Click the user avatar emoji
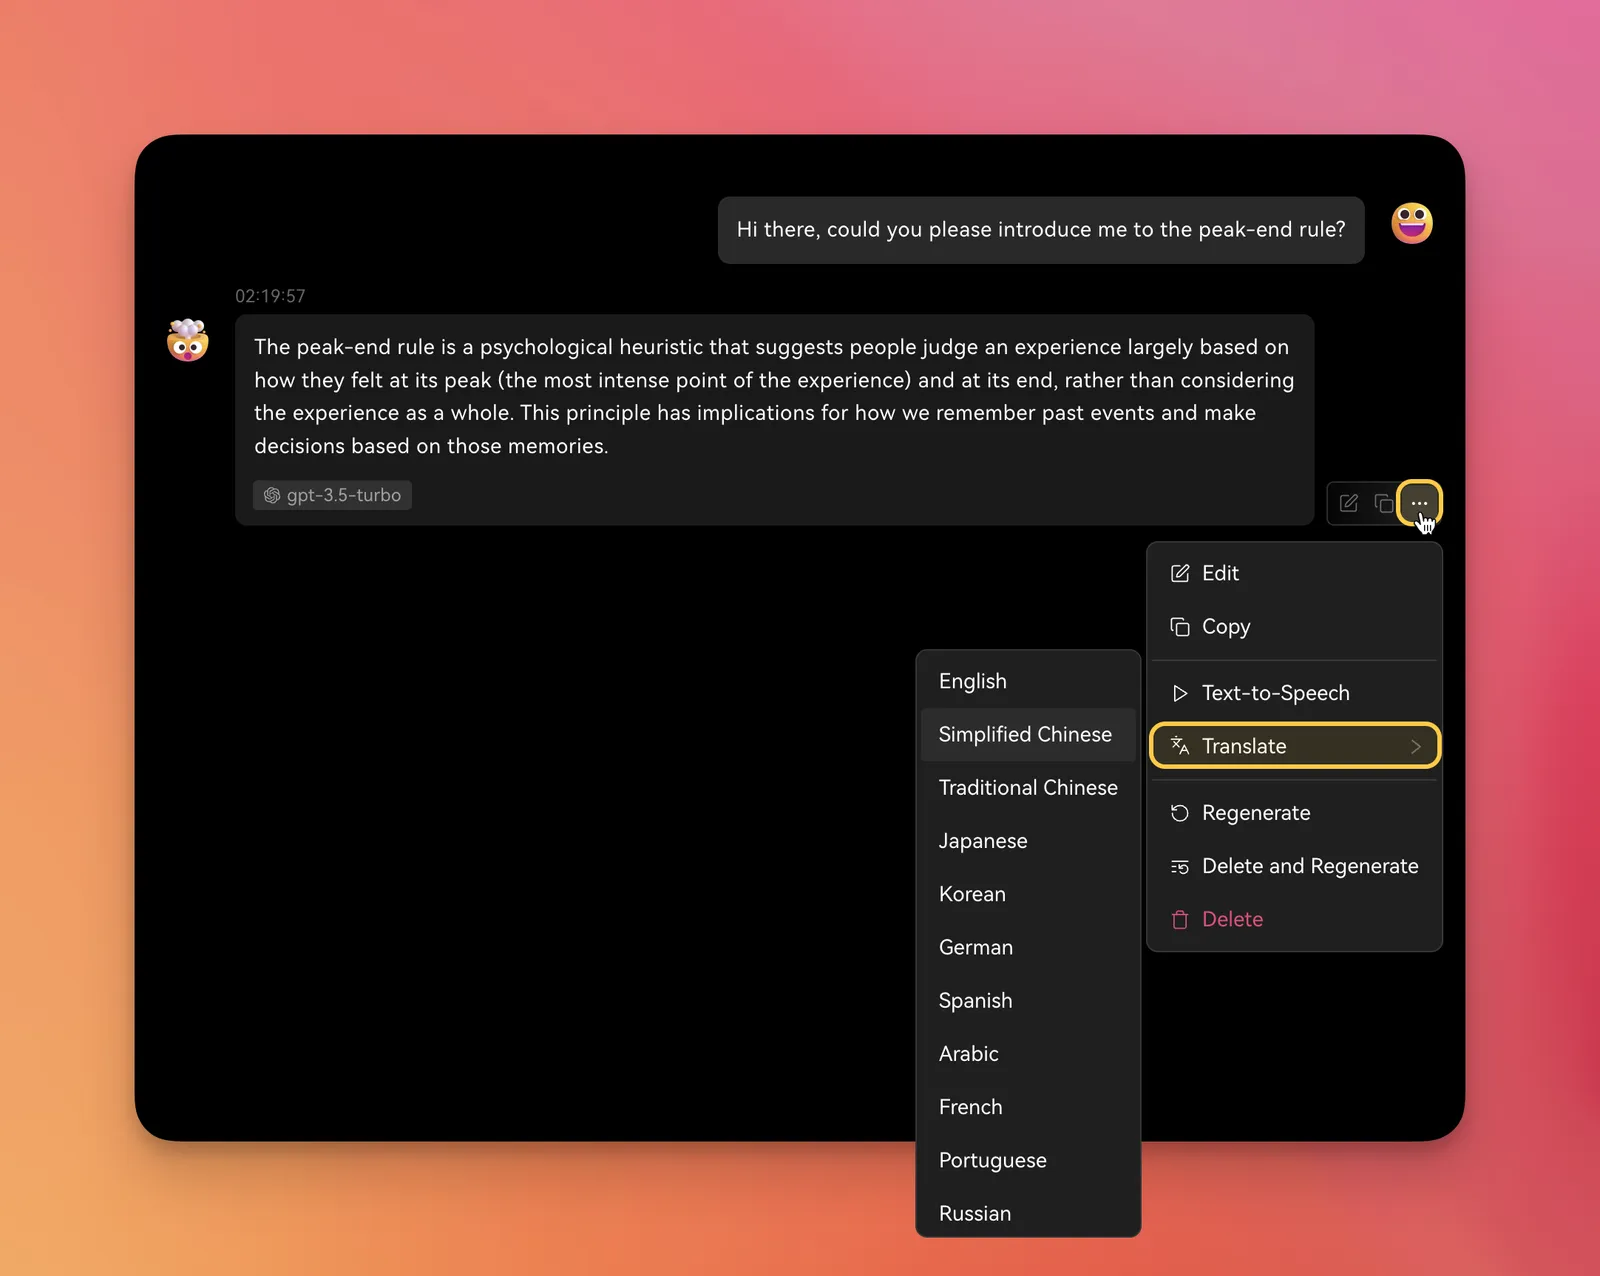 (1411, 223)
